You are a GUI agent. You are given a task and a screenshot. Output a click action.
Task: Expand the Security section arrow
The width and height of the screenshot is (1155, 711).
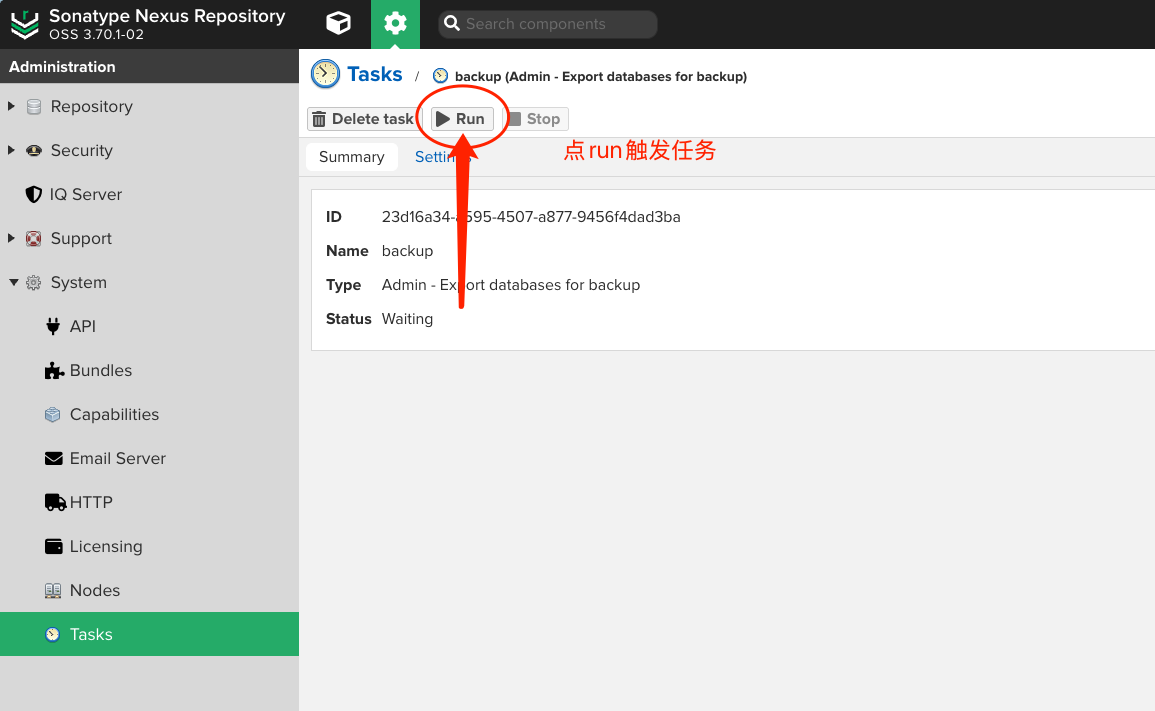[12, 150]
